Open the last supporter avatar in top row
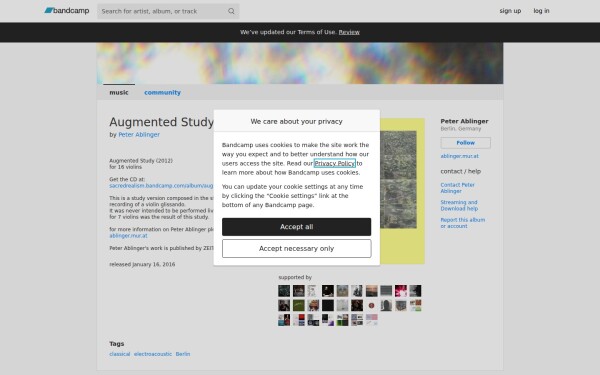 415,291
